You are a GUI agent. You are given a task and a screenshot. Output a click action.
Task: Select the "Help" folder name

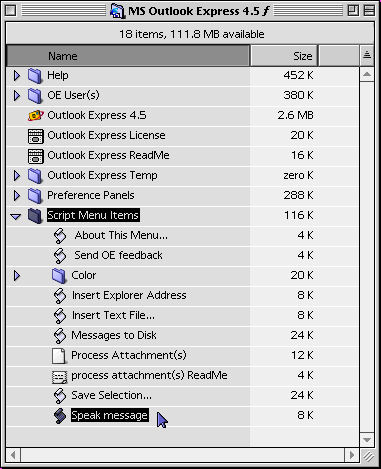click(x=58, y=75)
